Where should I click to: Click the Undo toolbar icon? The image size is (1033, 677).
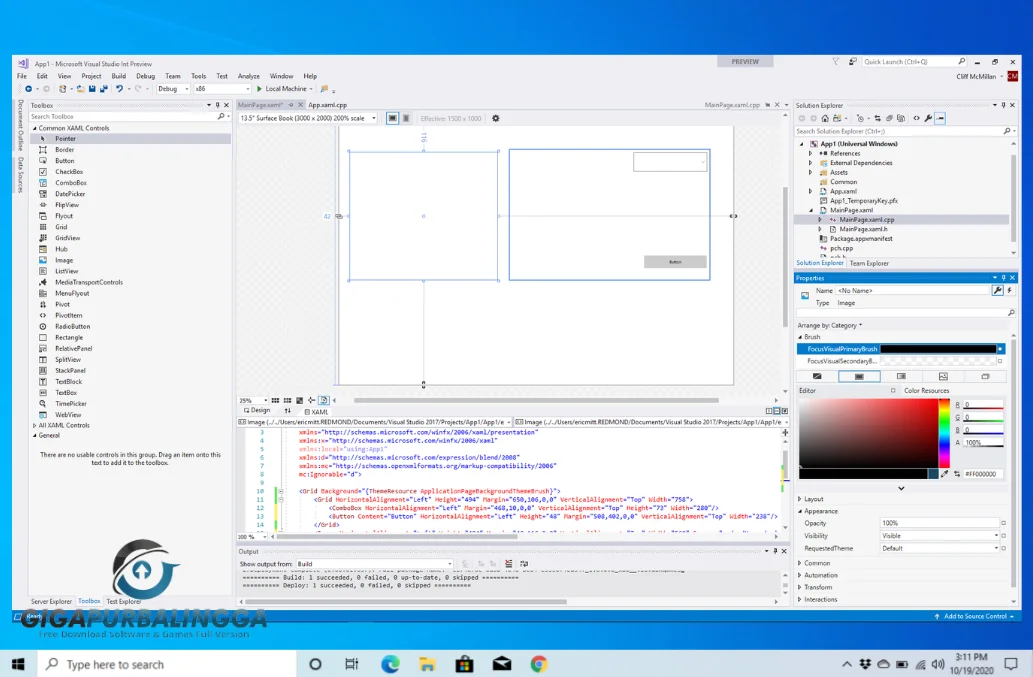click(x=119, y=89)
